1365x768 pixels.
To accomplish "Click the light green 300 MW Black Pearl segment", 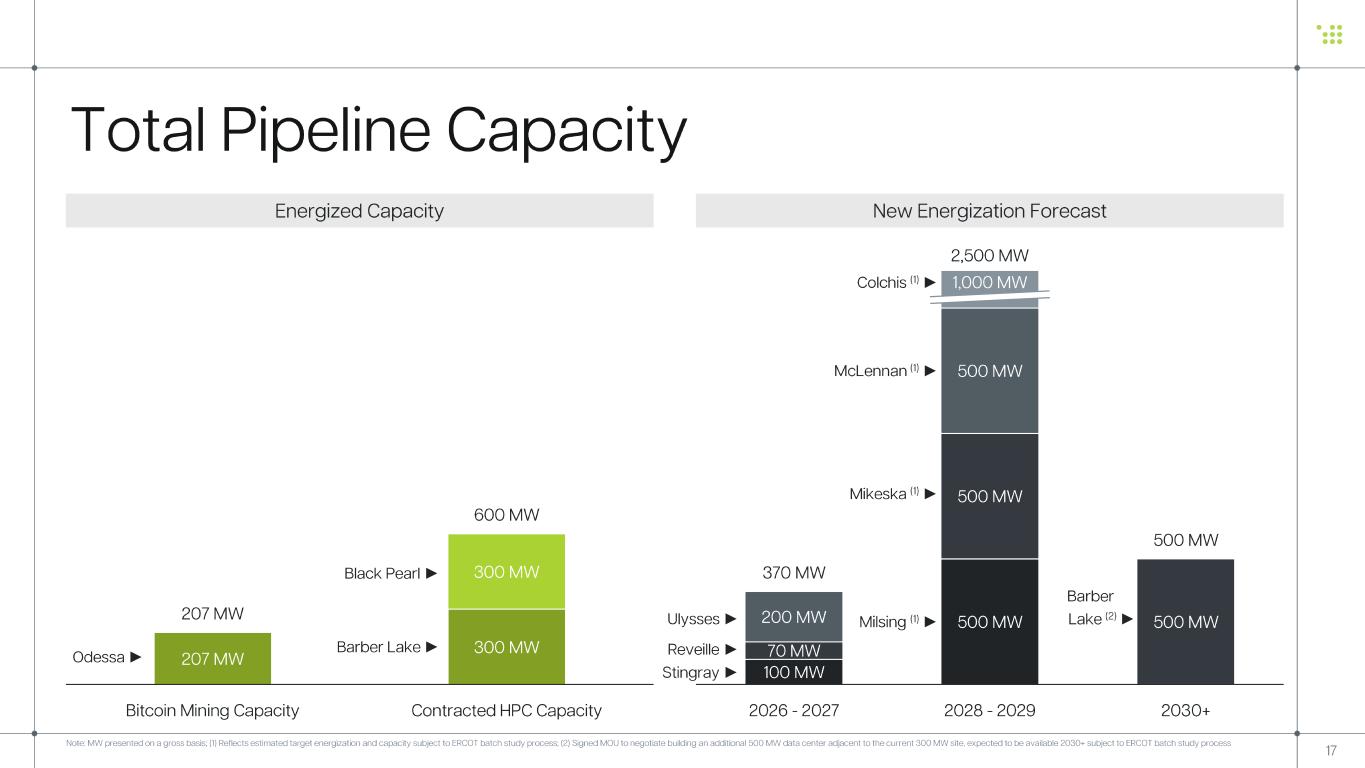I will [506, 572].
